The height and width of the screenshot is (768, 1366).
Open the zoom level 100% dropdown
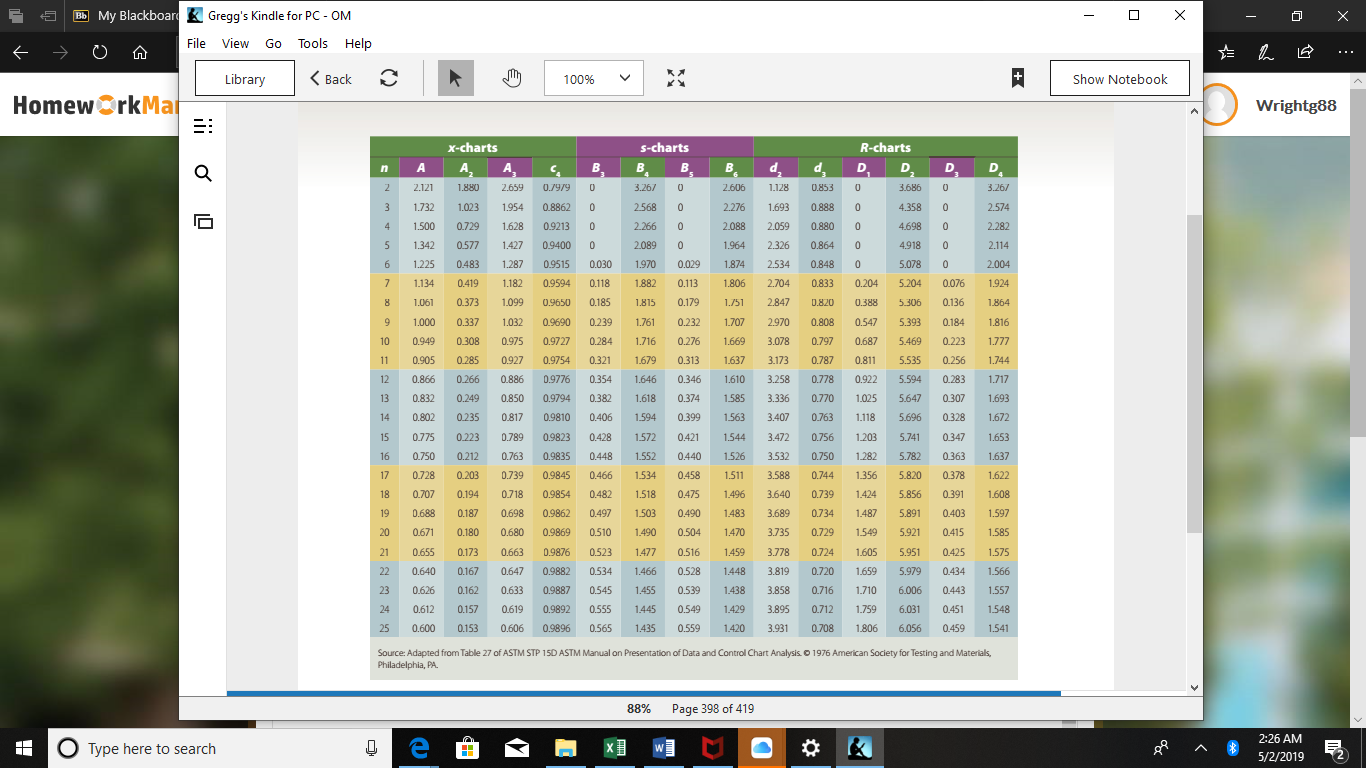click(594, 78)
